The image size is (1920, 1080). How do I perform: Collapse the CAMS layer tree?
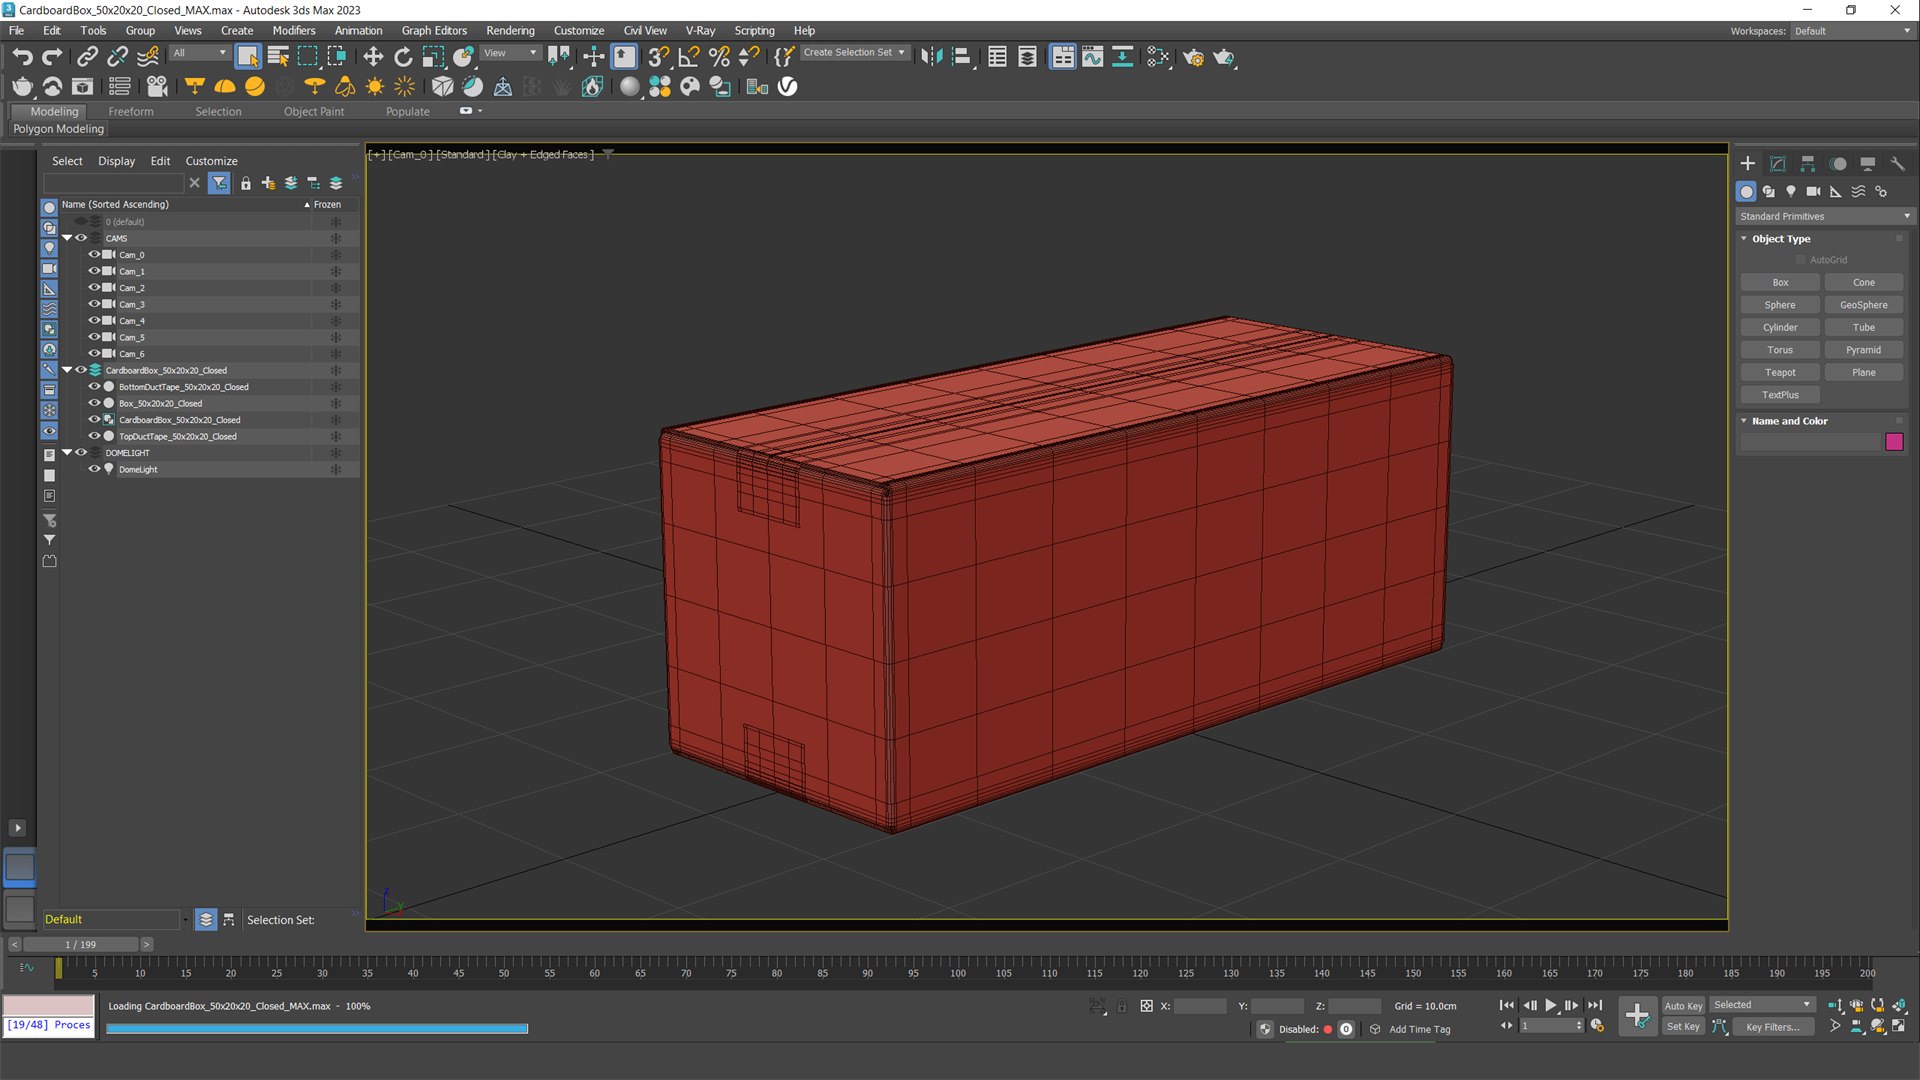coord(67,238)
